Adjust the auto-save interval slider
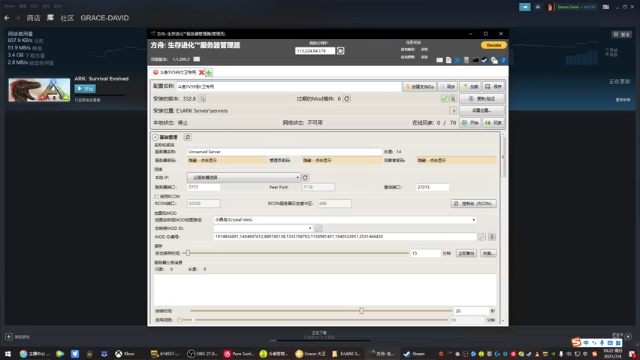640x360 pixels. click(x=188, y=253)
